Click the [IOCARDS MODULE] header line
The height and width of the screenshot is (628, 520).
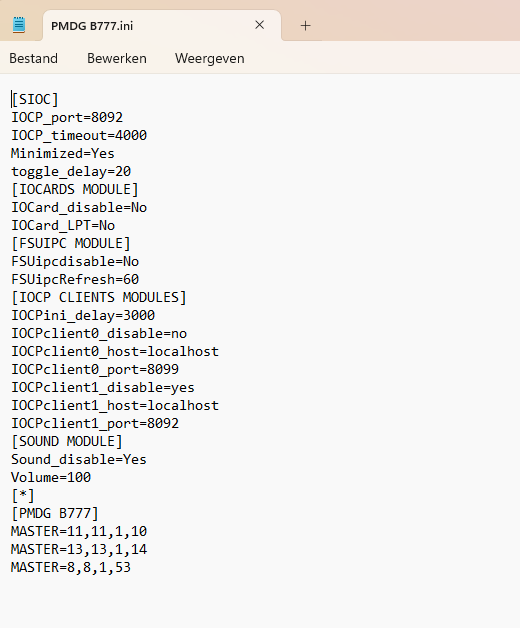pyautogui.click(x=75, y=189)
